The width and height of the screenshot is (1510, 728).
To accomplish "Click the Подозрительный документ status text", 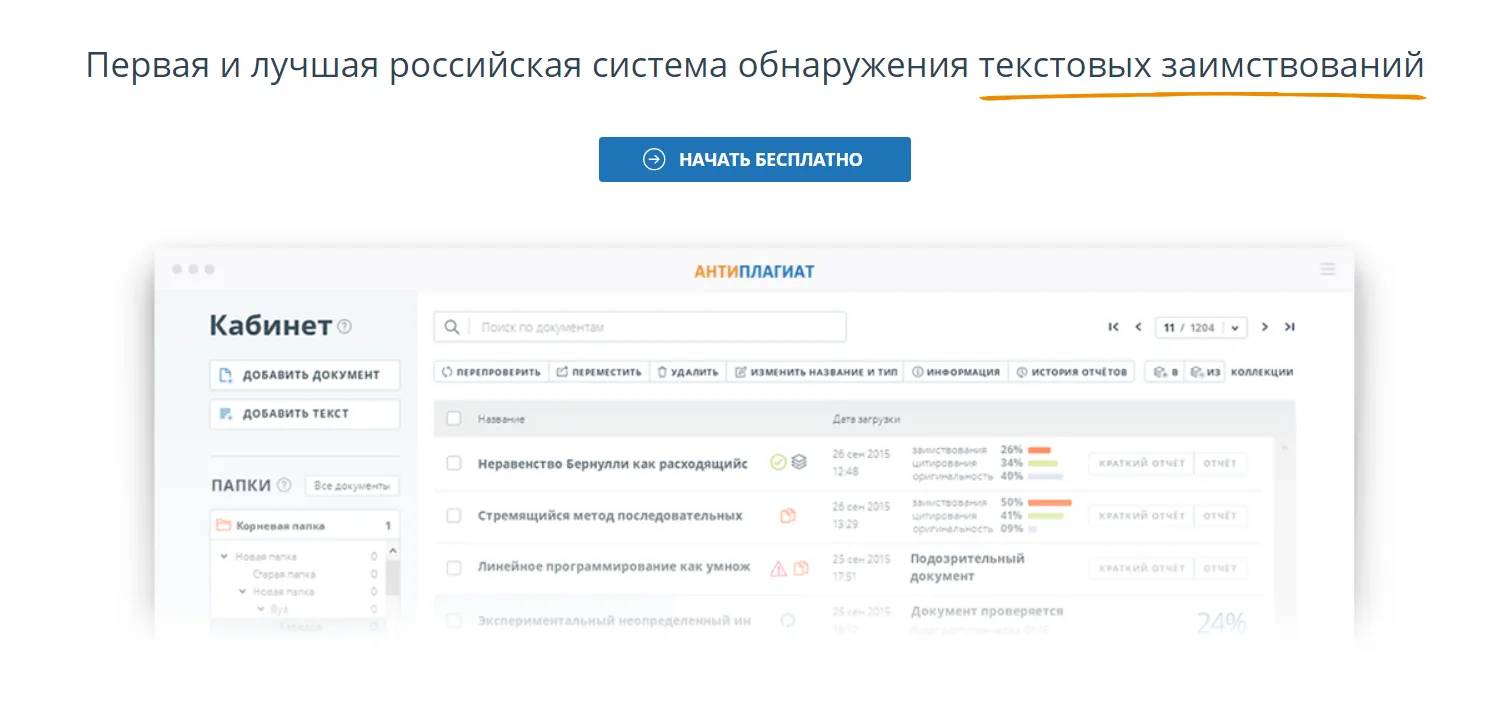I will [967, 567].
